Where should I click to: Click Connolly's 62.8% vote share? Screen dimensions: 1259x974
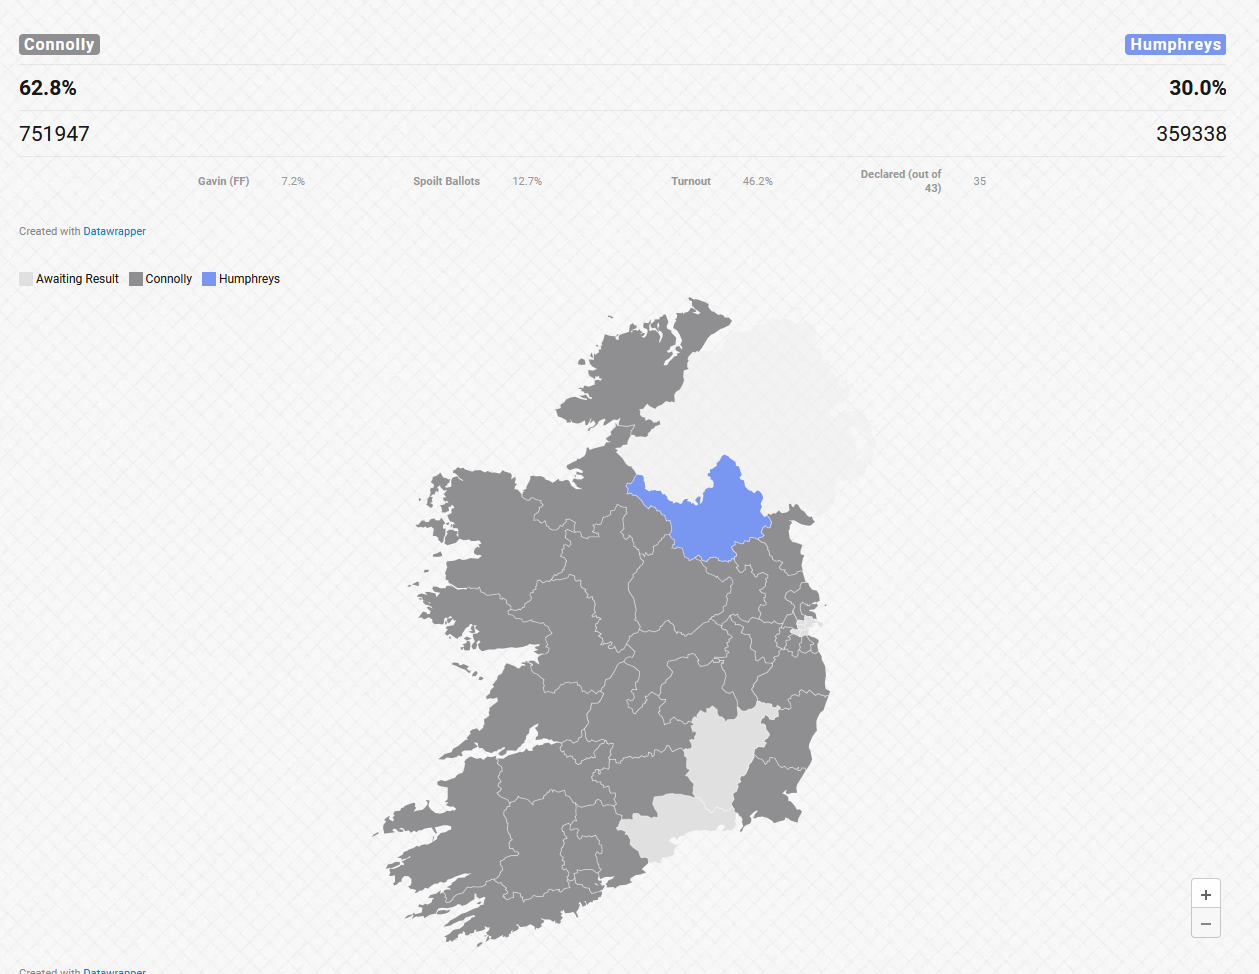48,88
